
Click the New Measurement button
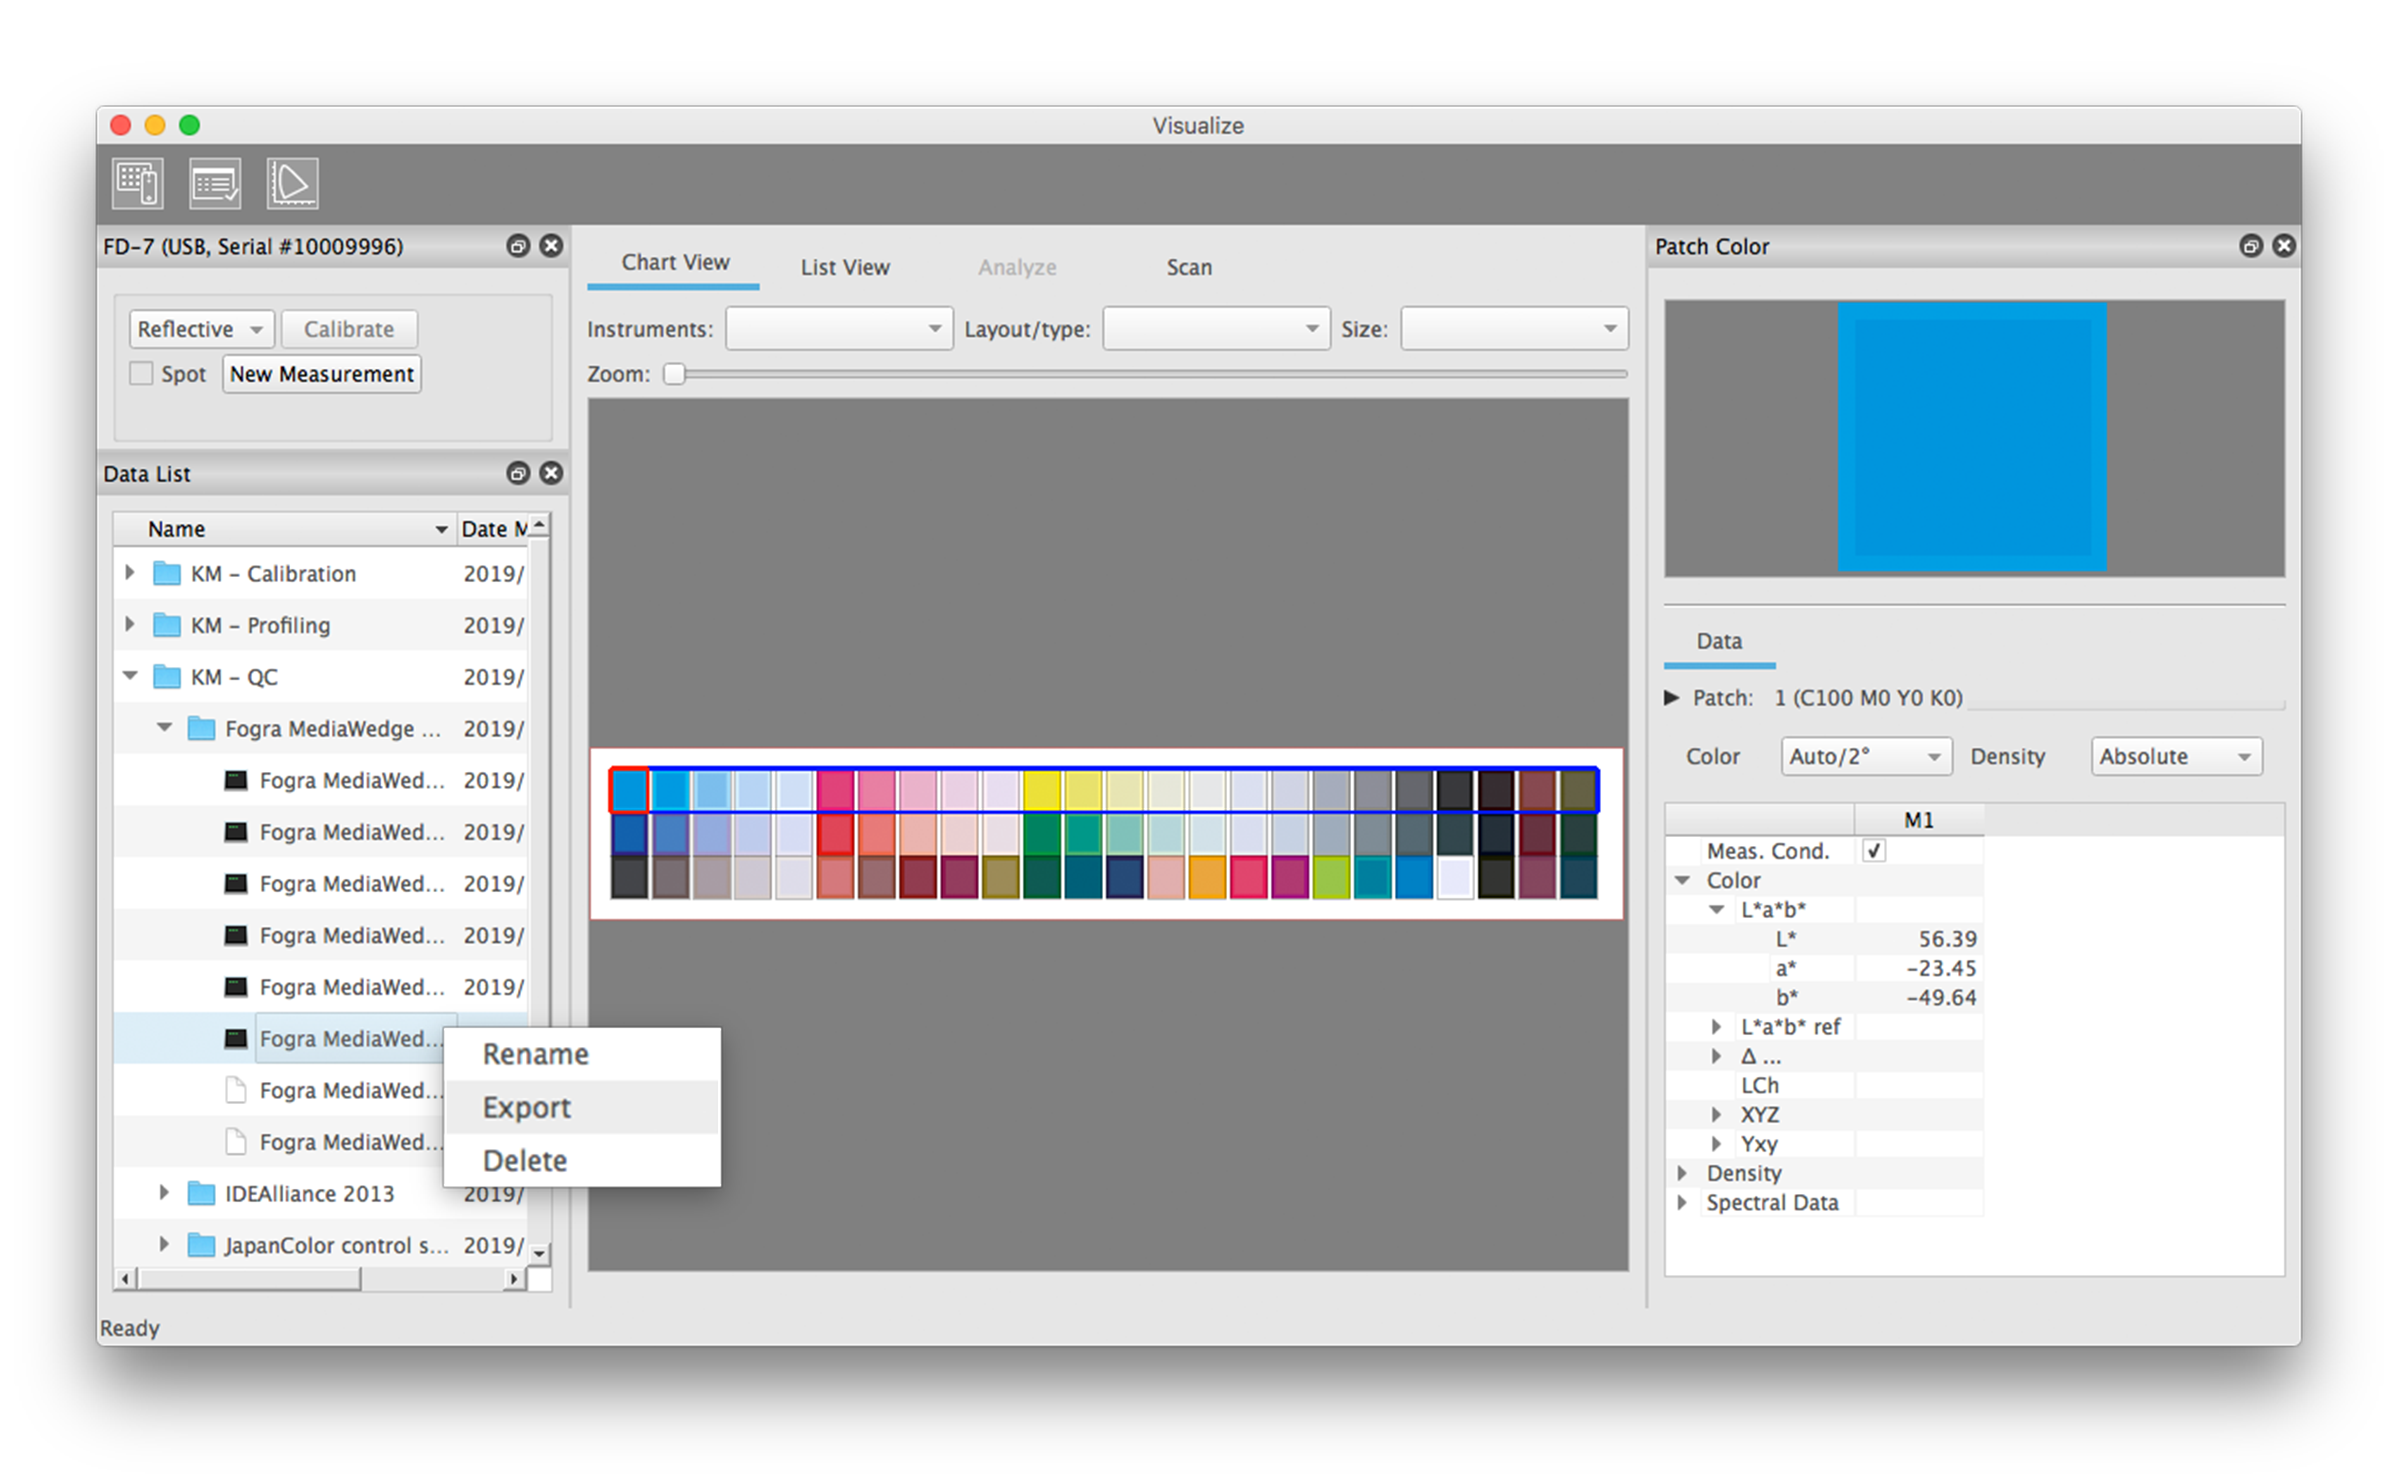(321, 373)
